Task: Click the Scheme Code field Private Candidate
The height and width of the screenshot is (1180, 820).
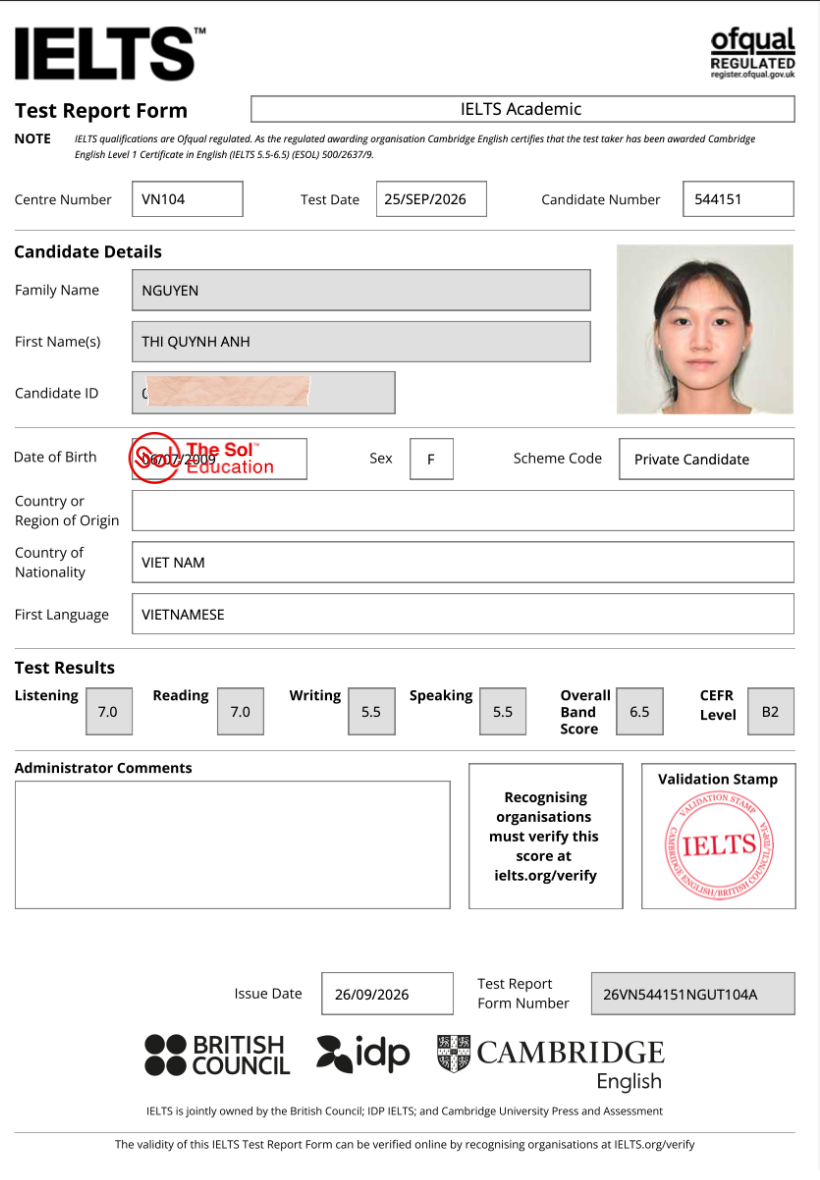Action: 706,459
